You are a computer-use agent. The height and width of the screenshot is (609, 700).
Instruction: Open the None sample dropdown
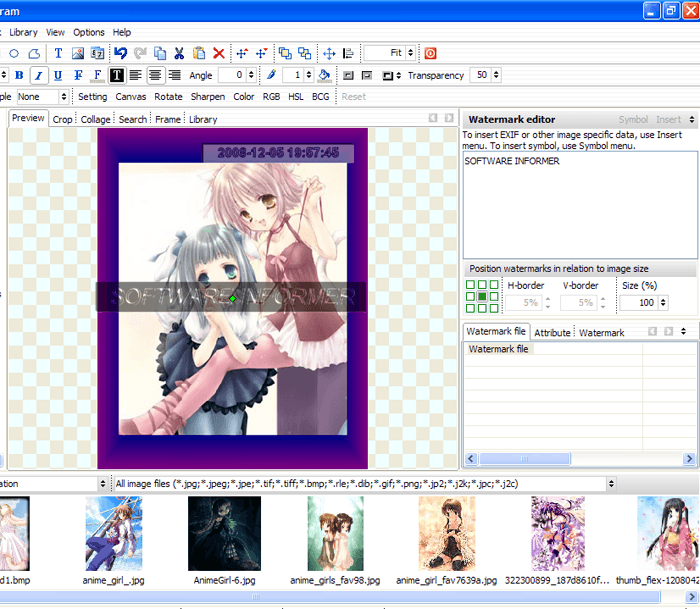(x=63, y=97)
